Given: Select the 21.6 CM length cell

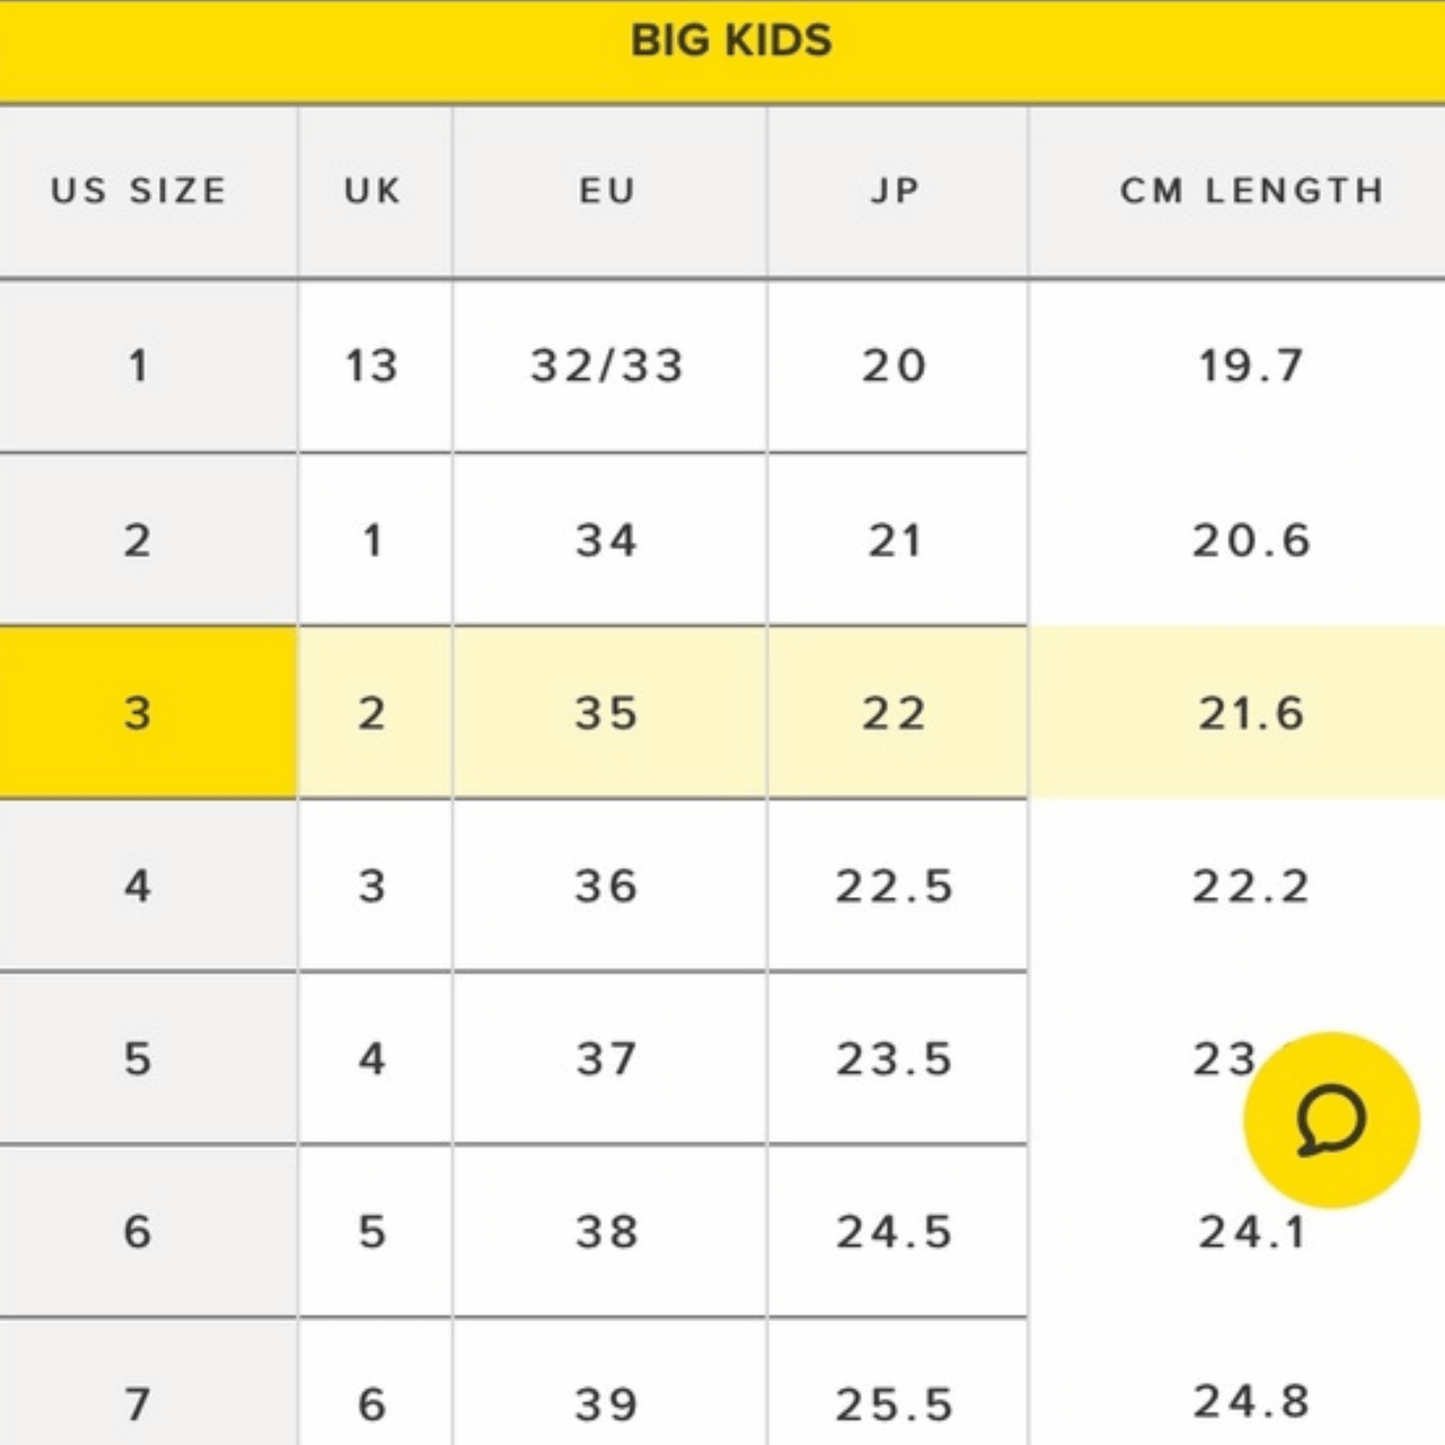Looking at the screenshot, I should click(x=1252, y=712).
